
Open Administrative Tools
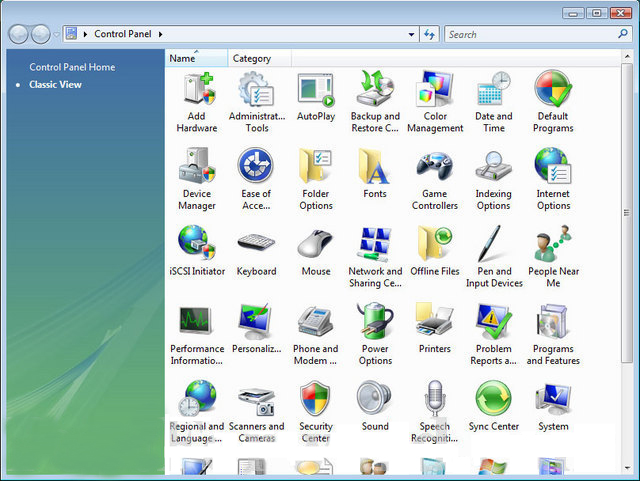(x=256, y=102)
